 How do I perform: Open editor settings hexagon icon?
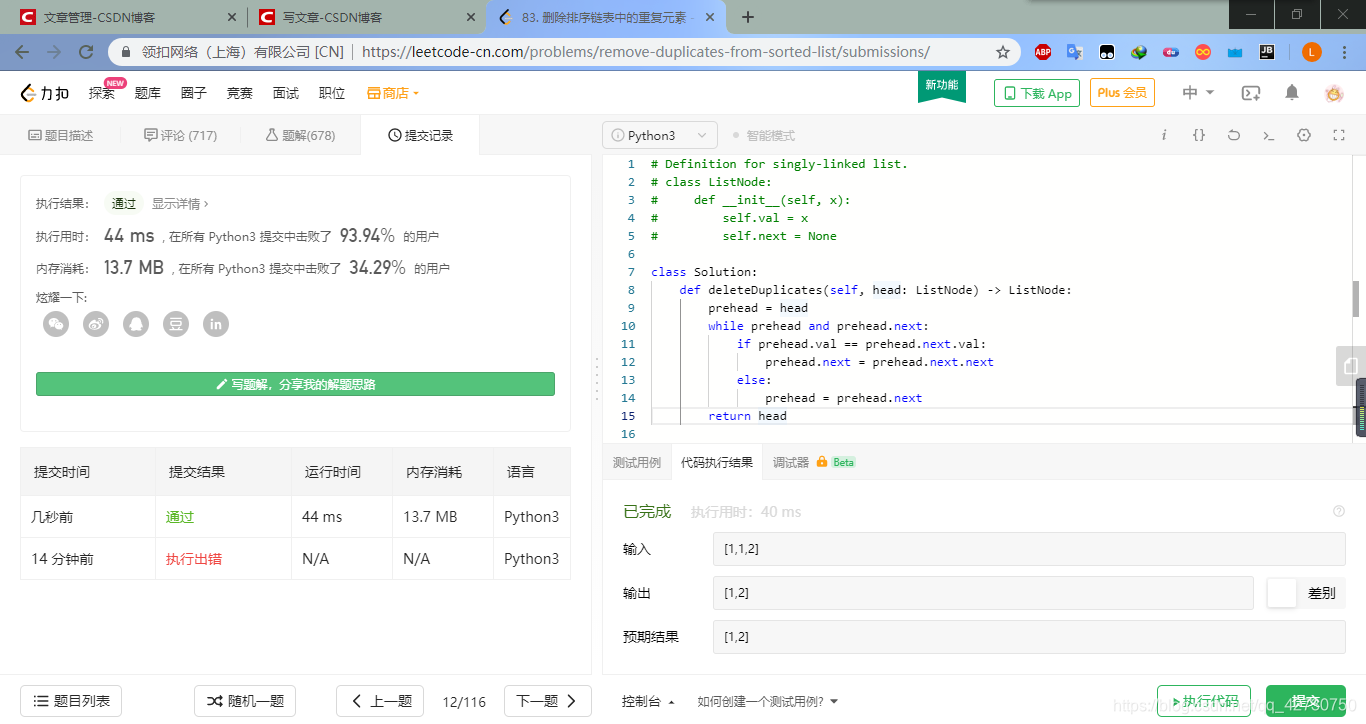(x=1304, y=135)
